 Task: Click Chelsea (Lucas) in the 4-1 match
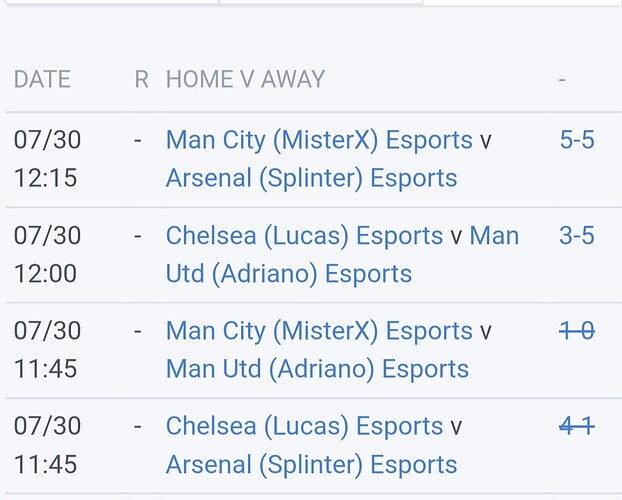[304, 427]
